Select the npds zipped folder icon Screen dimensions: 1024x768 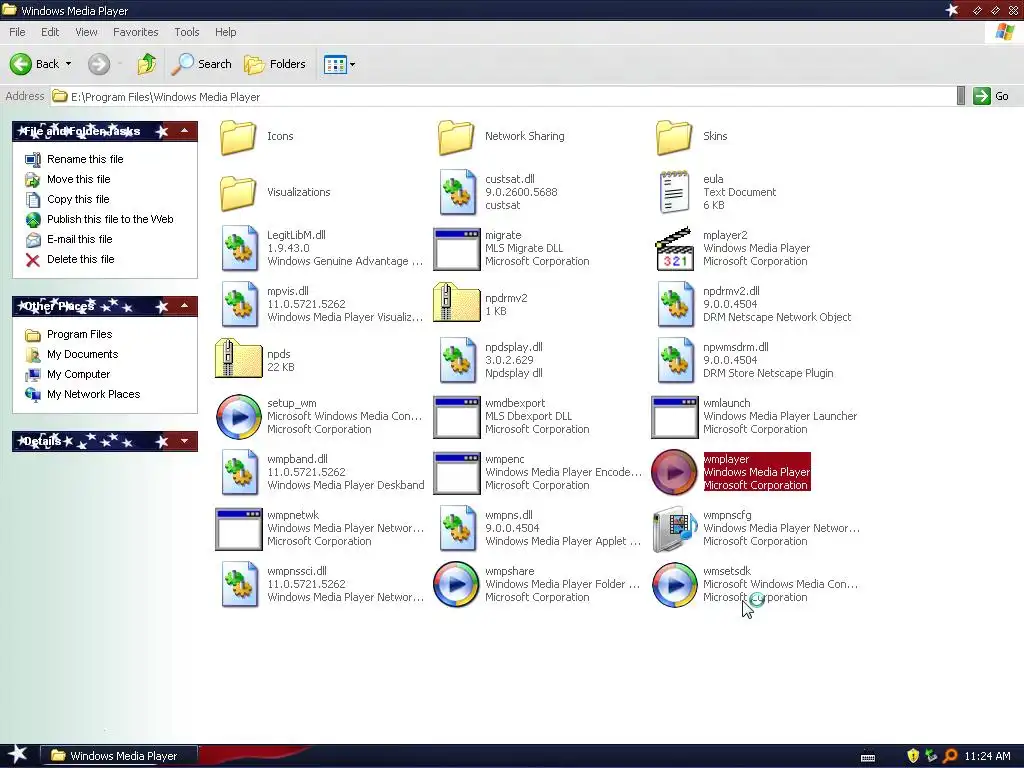coord(238,359)
